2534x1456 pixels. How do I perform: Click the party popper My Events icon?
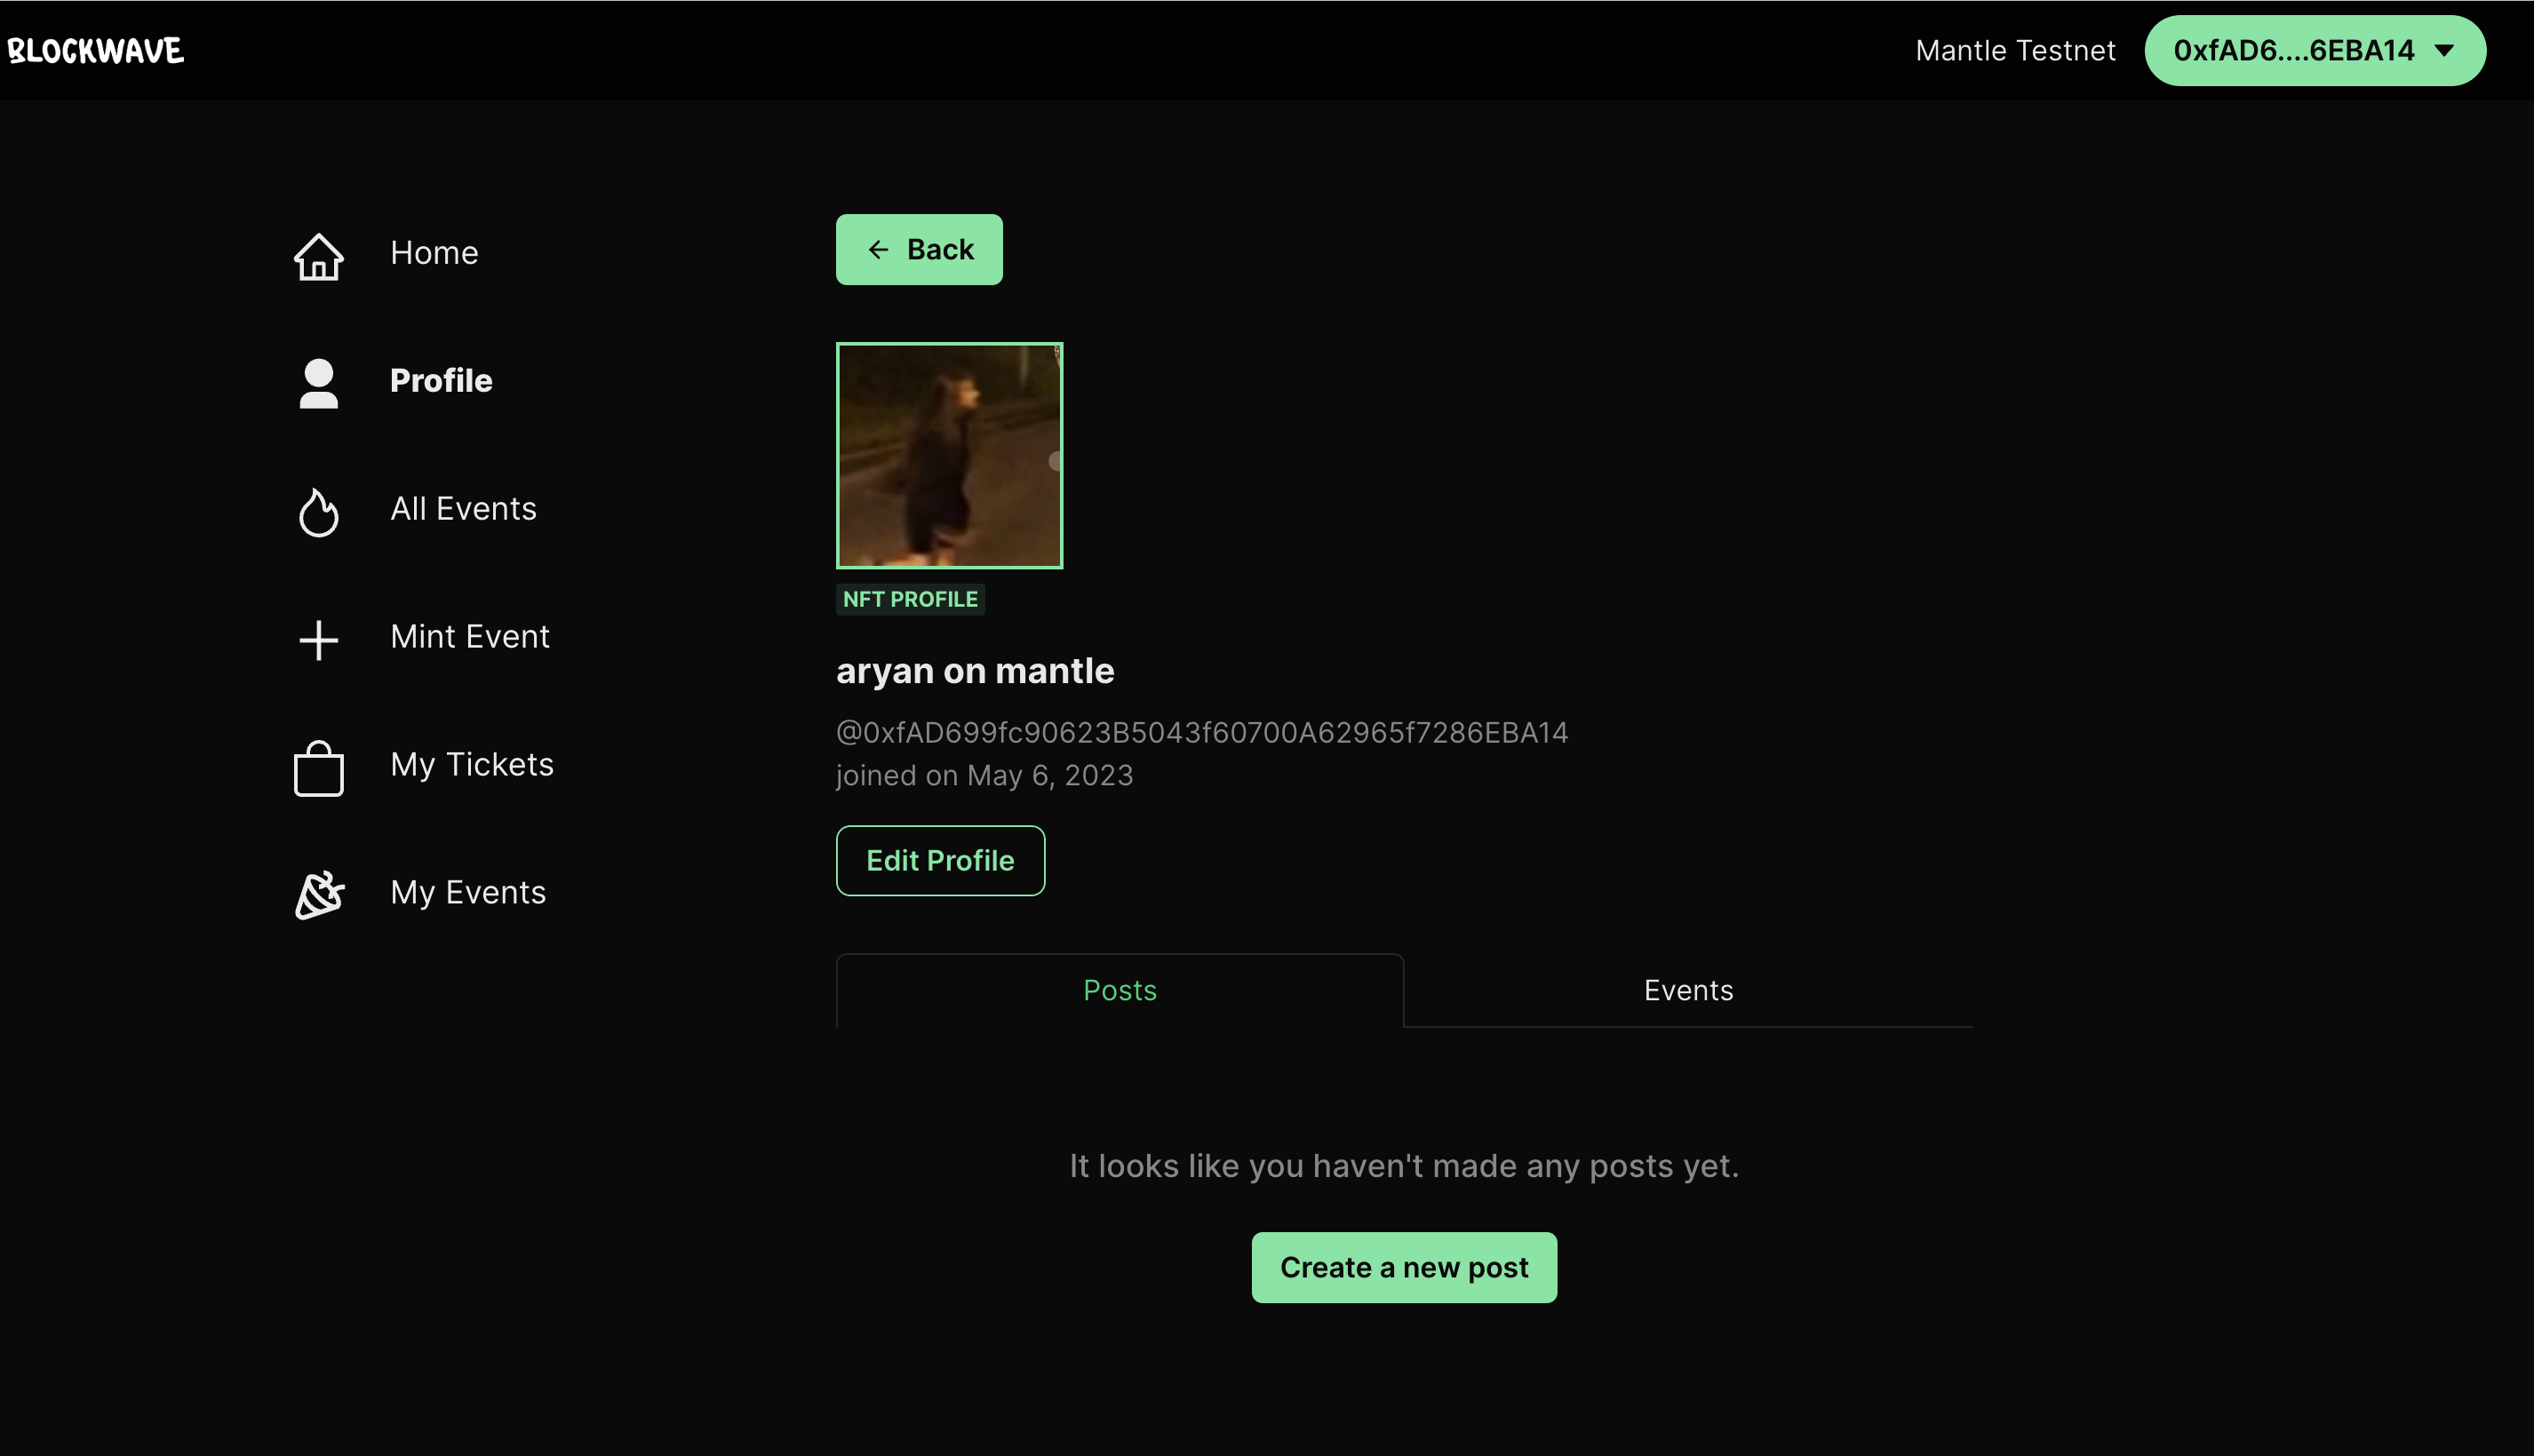(x=318, y=895)
